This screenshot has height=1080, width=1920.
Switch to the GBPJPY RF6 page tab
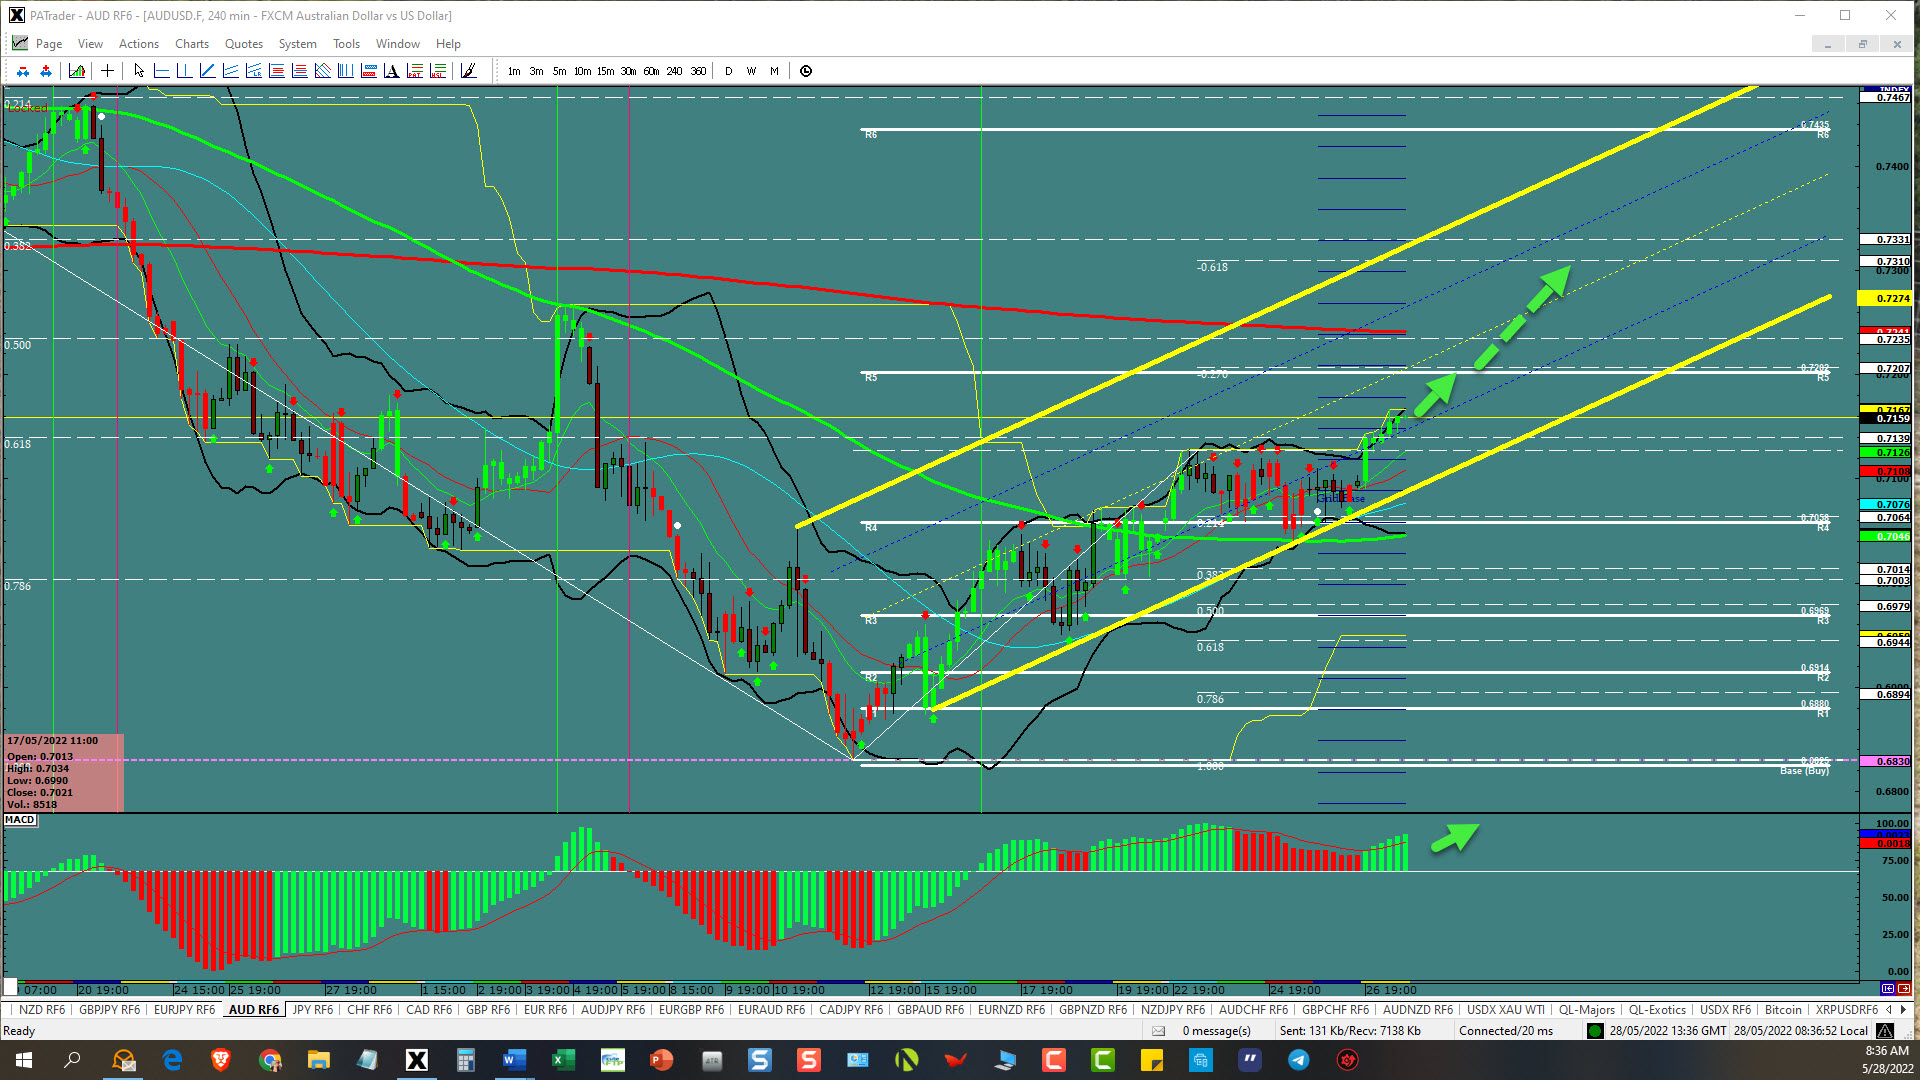[110, 1010]
